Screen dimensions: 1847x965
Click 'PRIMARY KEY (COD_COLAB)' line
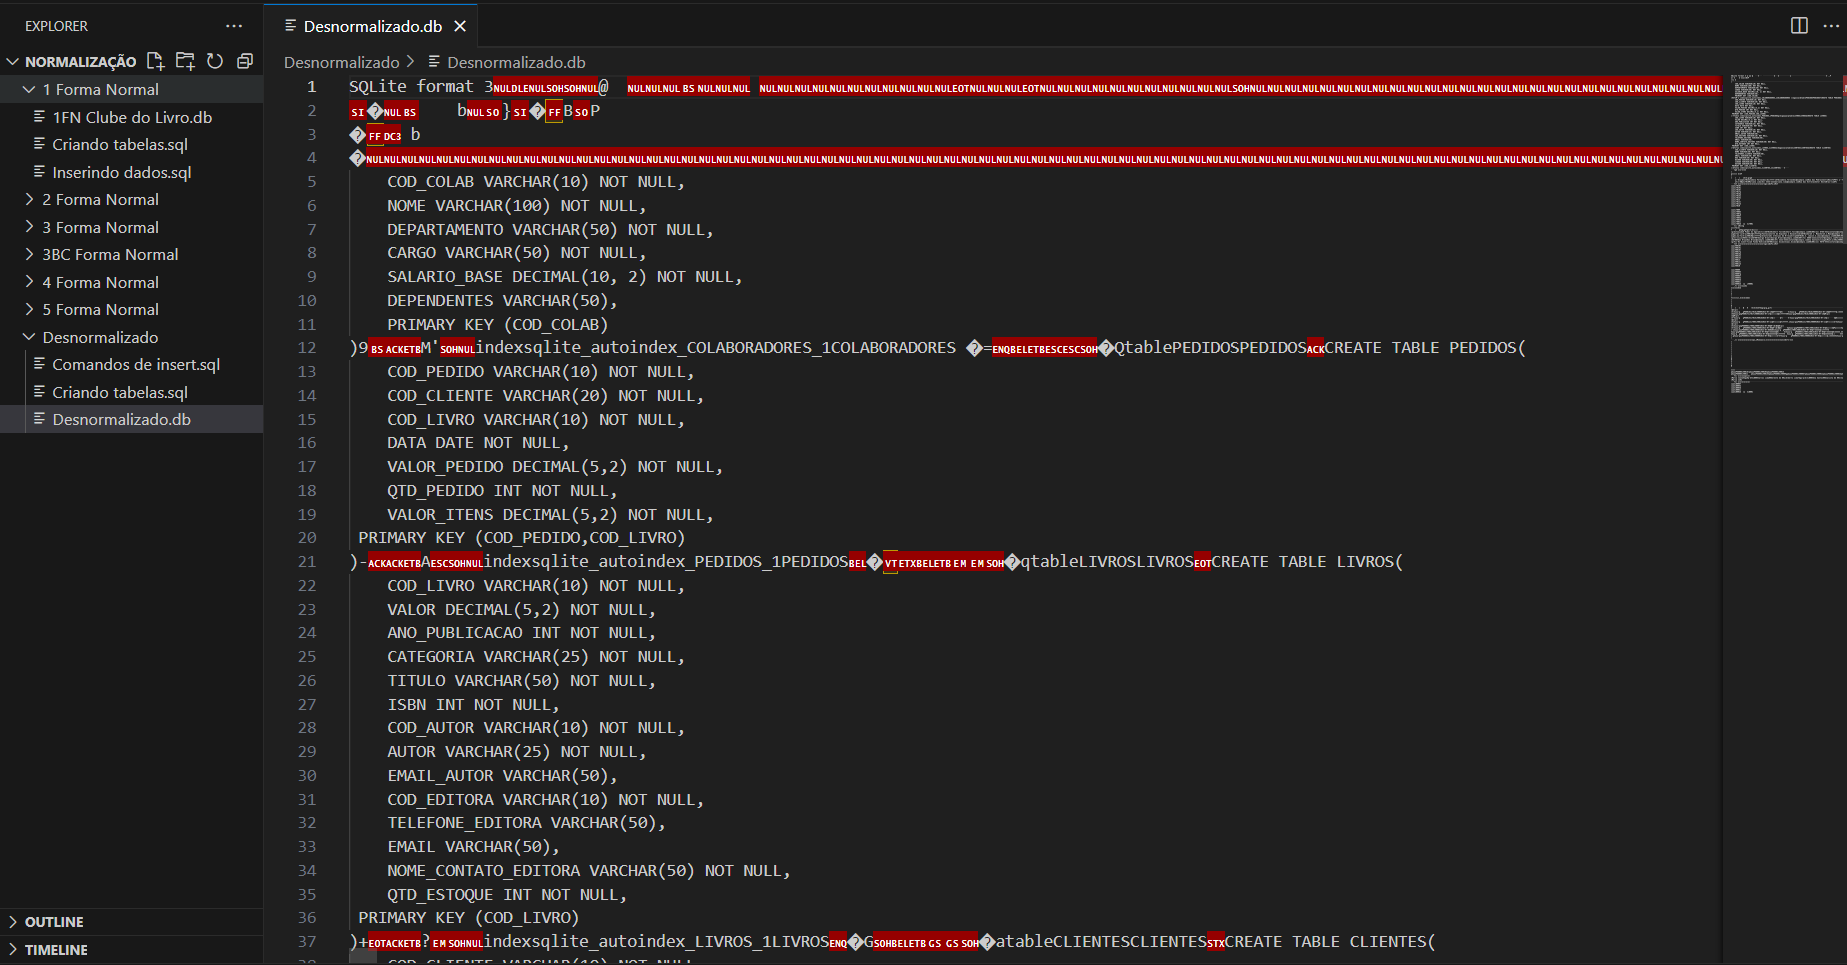(x=497, y=325)
